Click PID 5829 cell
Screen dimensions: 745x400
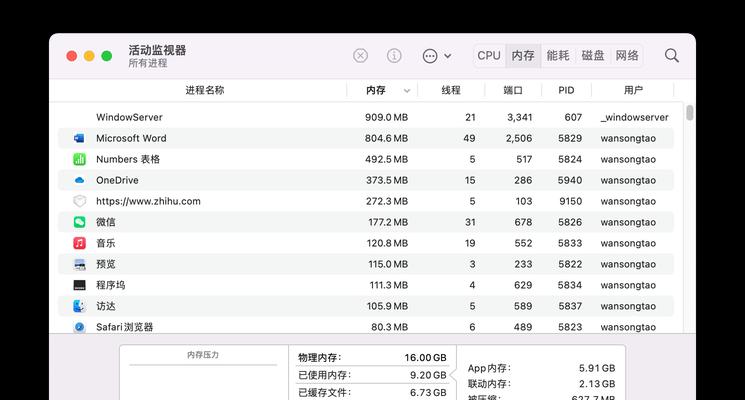click(570, 138)
